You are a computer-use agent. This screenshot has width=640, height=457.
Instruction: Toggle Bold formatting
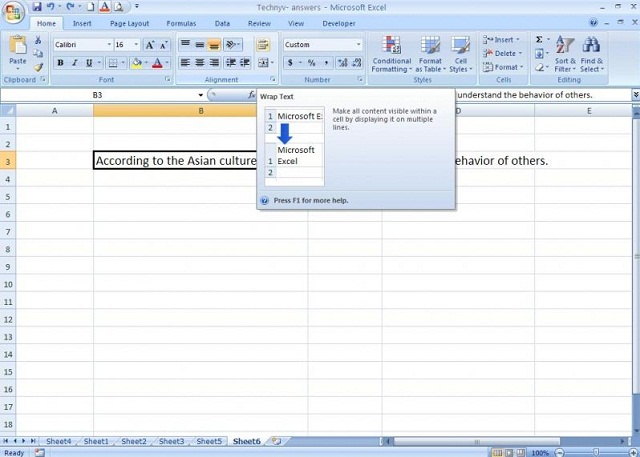pos(60,63)
